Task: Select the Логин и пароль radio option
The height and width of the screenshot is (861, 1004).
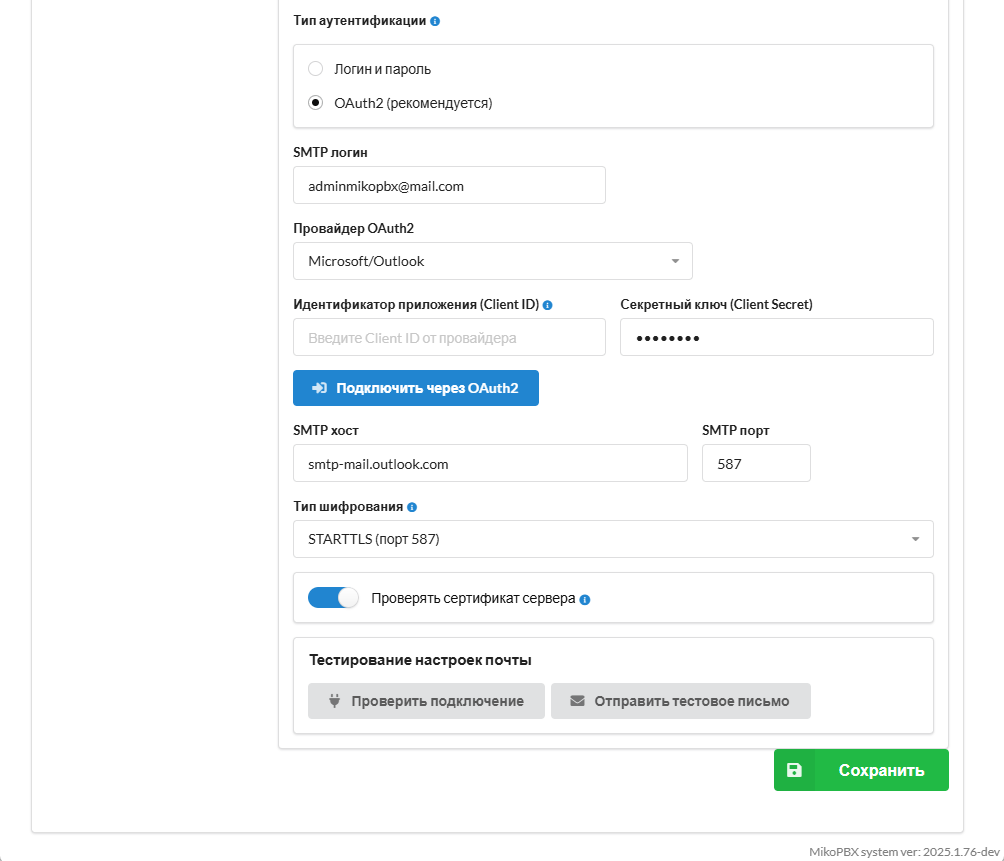Action: tap(316, 69)
